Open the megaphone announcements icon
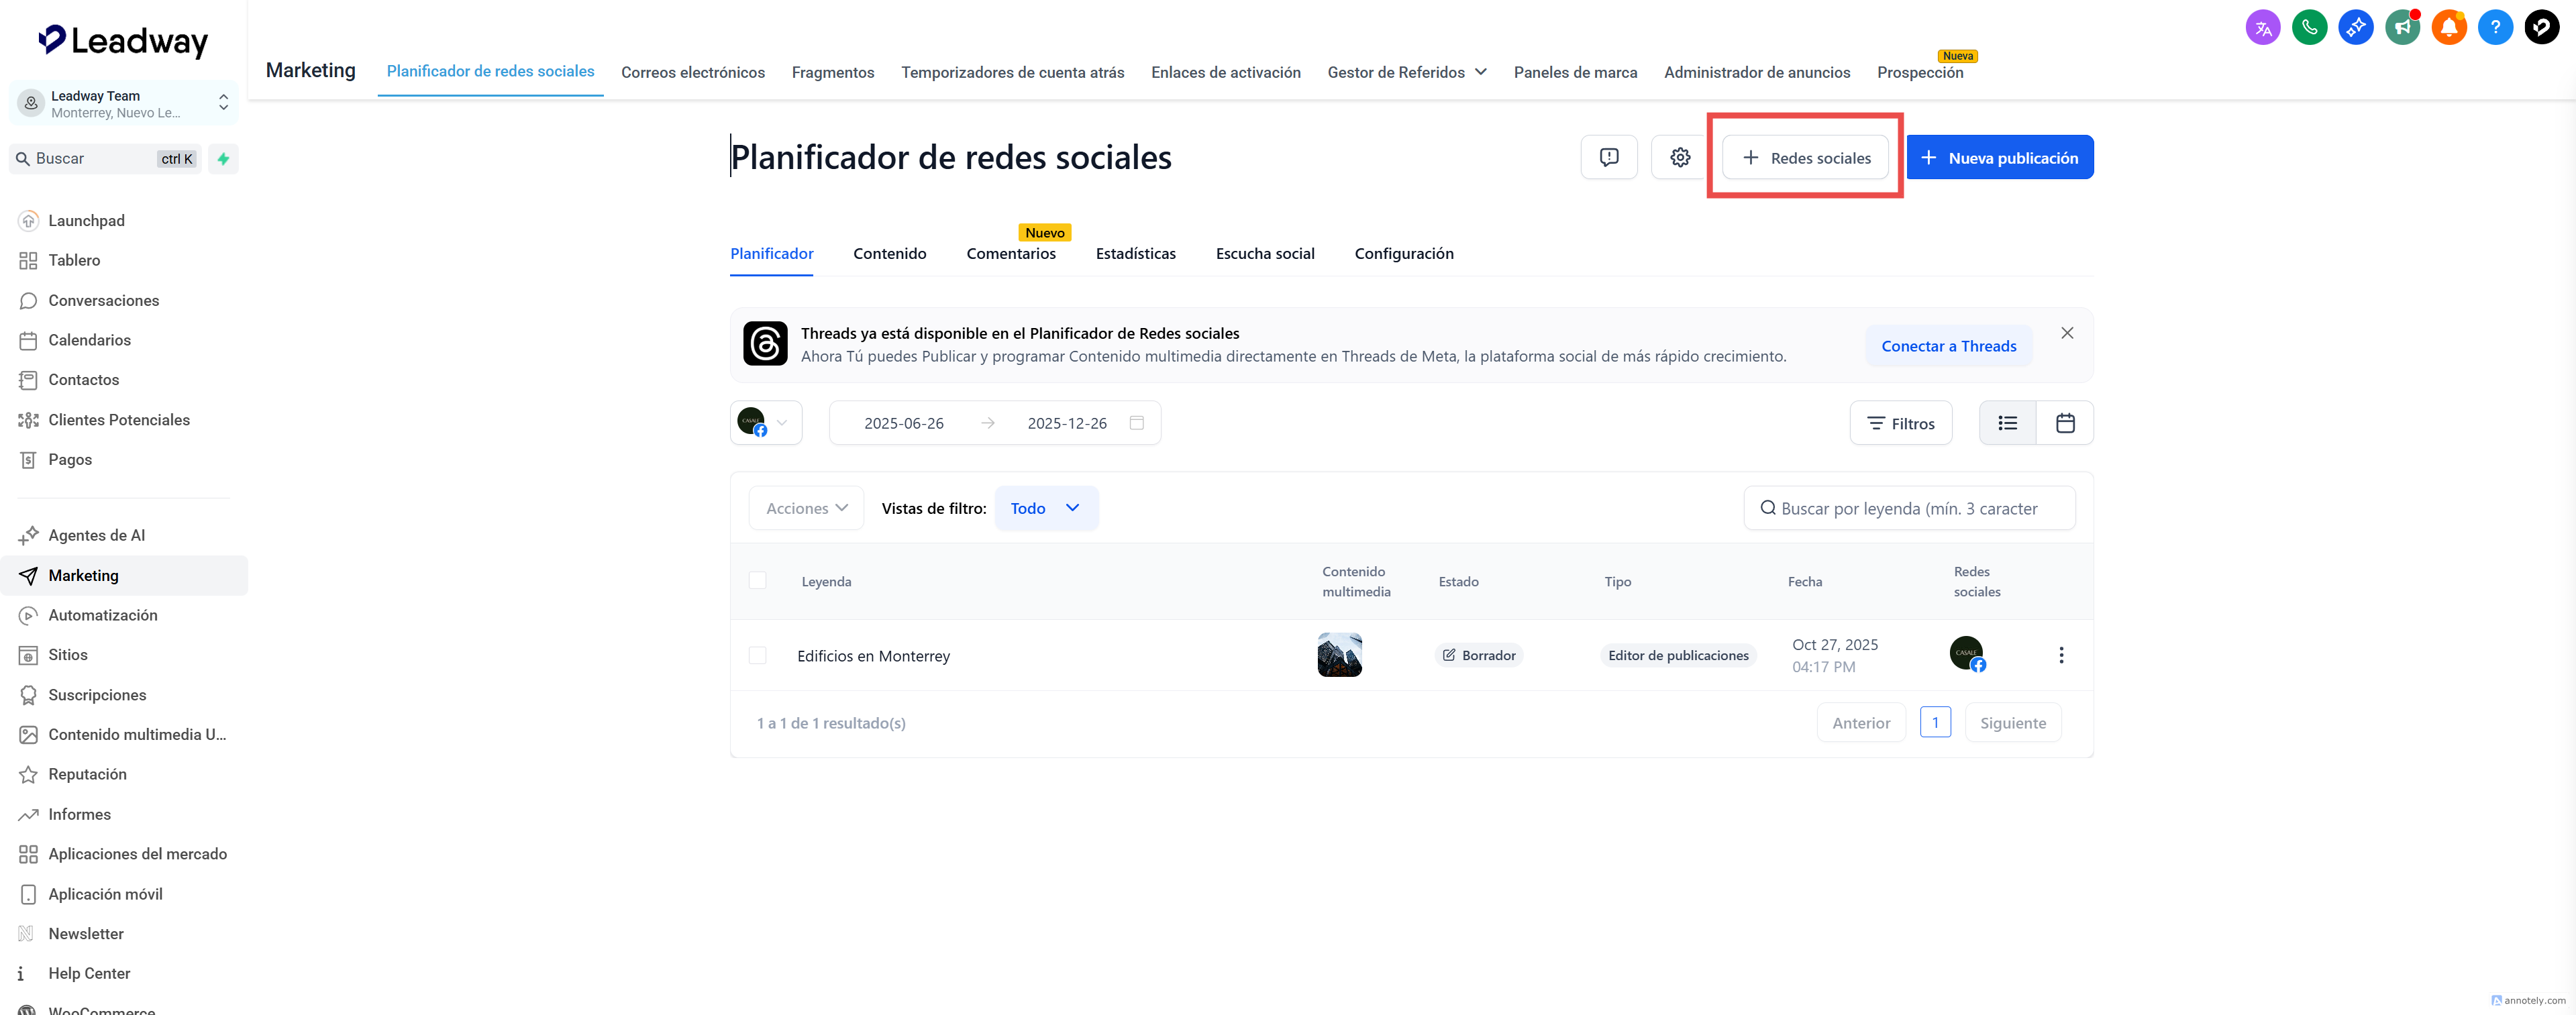The height and width of the screenshot is (1015, 2576). pos(2402,27)
